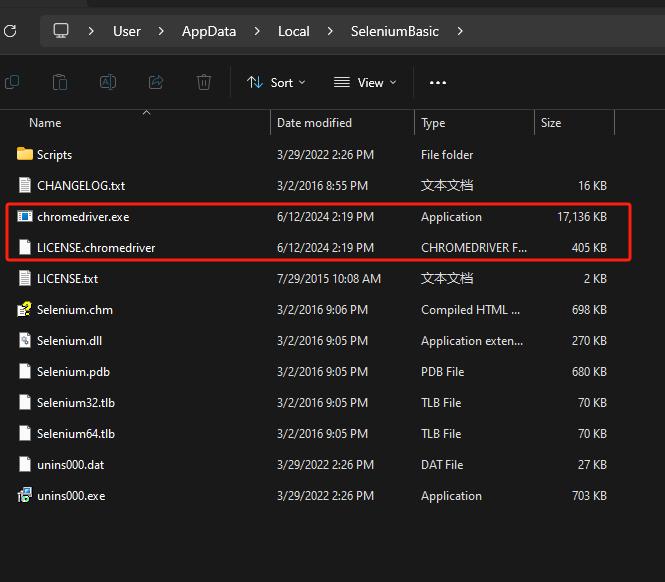665x582 pixels.
Task: Select the Selenium64.tlb file name
Action: (x=76, y=434)
